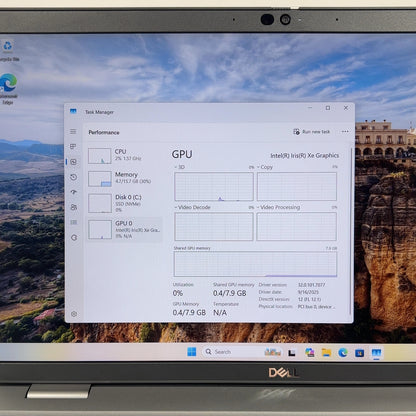Open the Details sidebar icon
This screenshot has height=416, width=416.
(74, 222)
